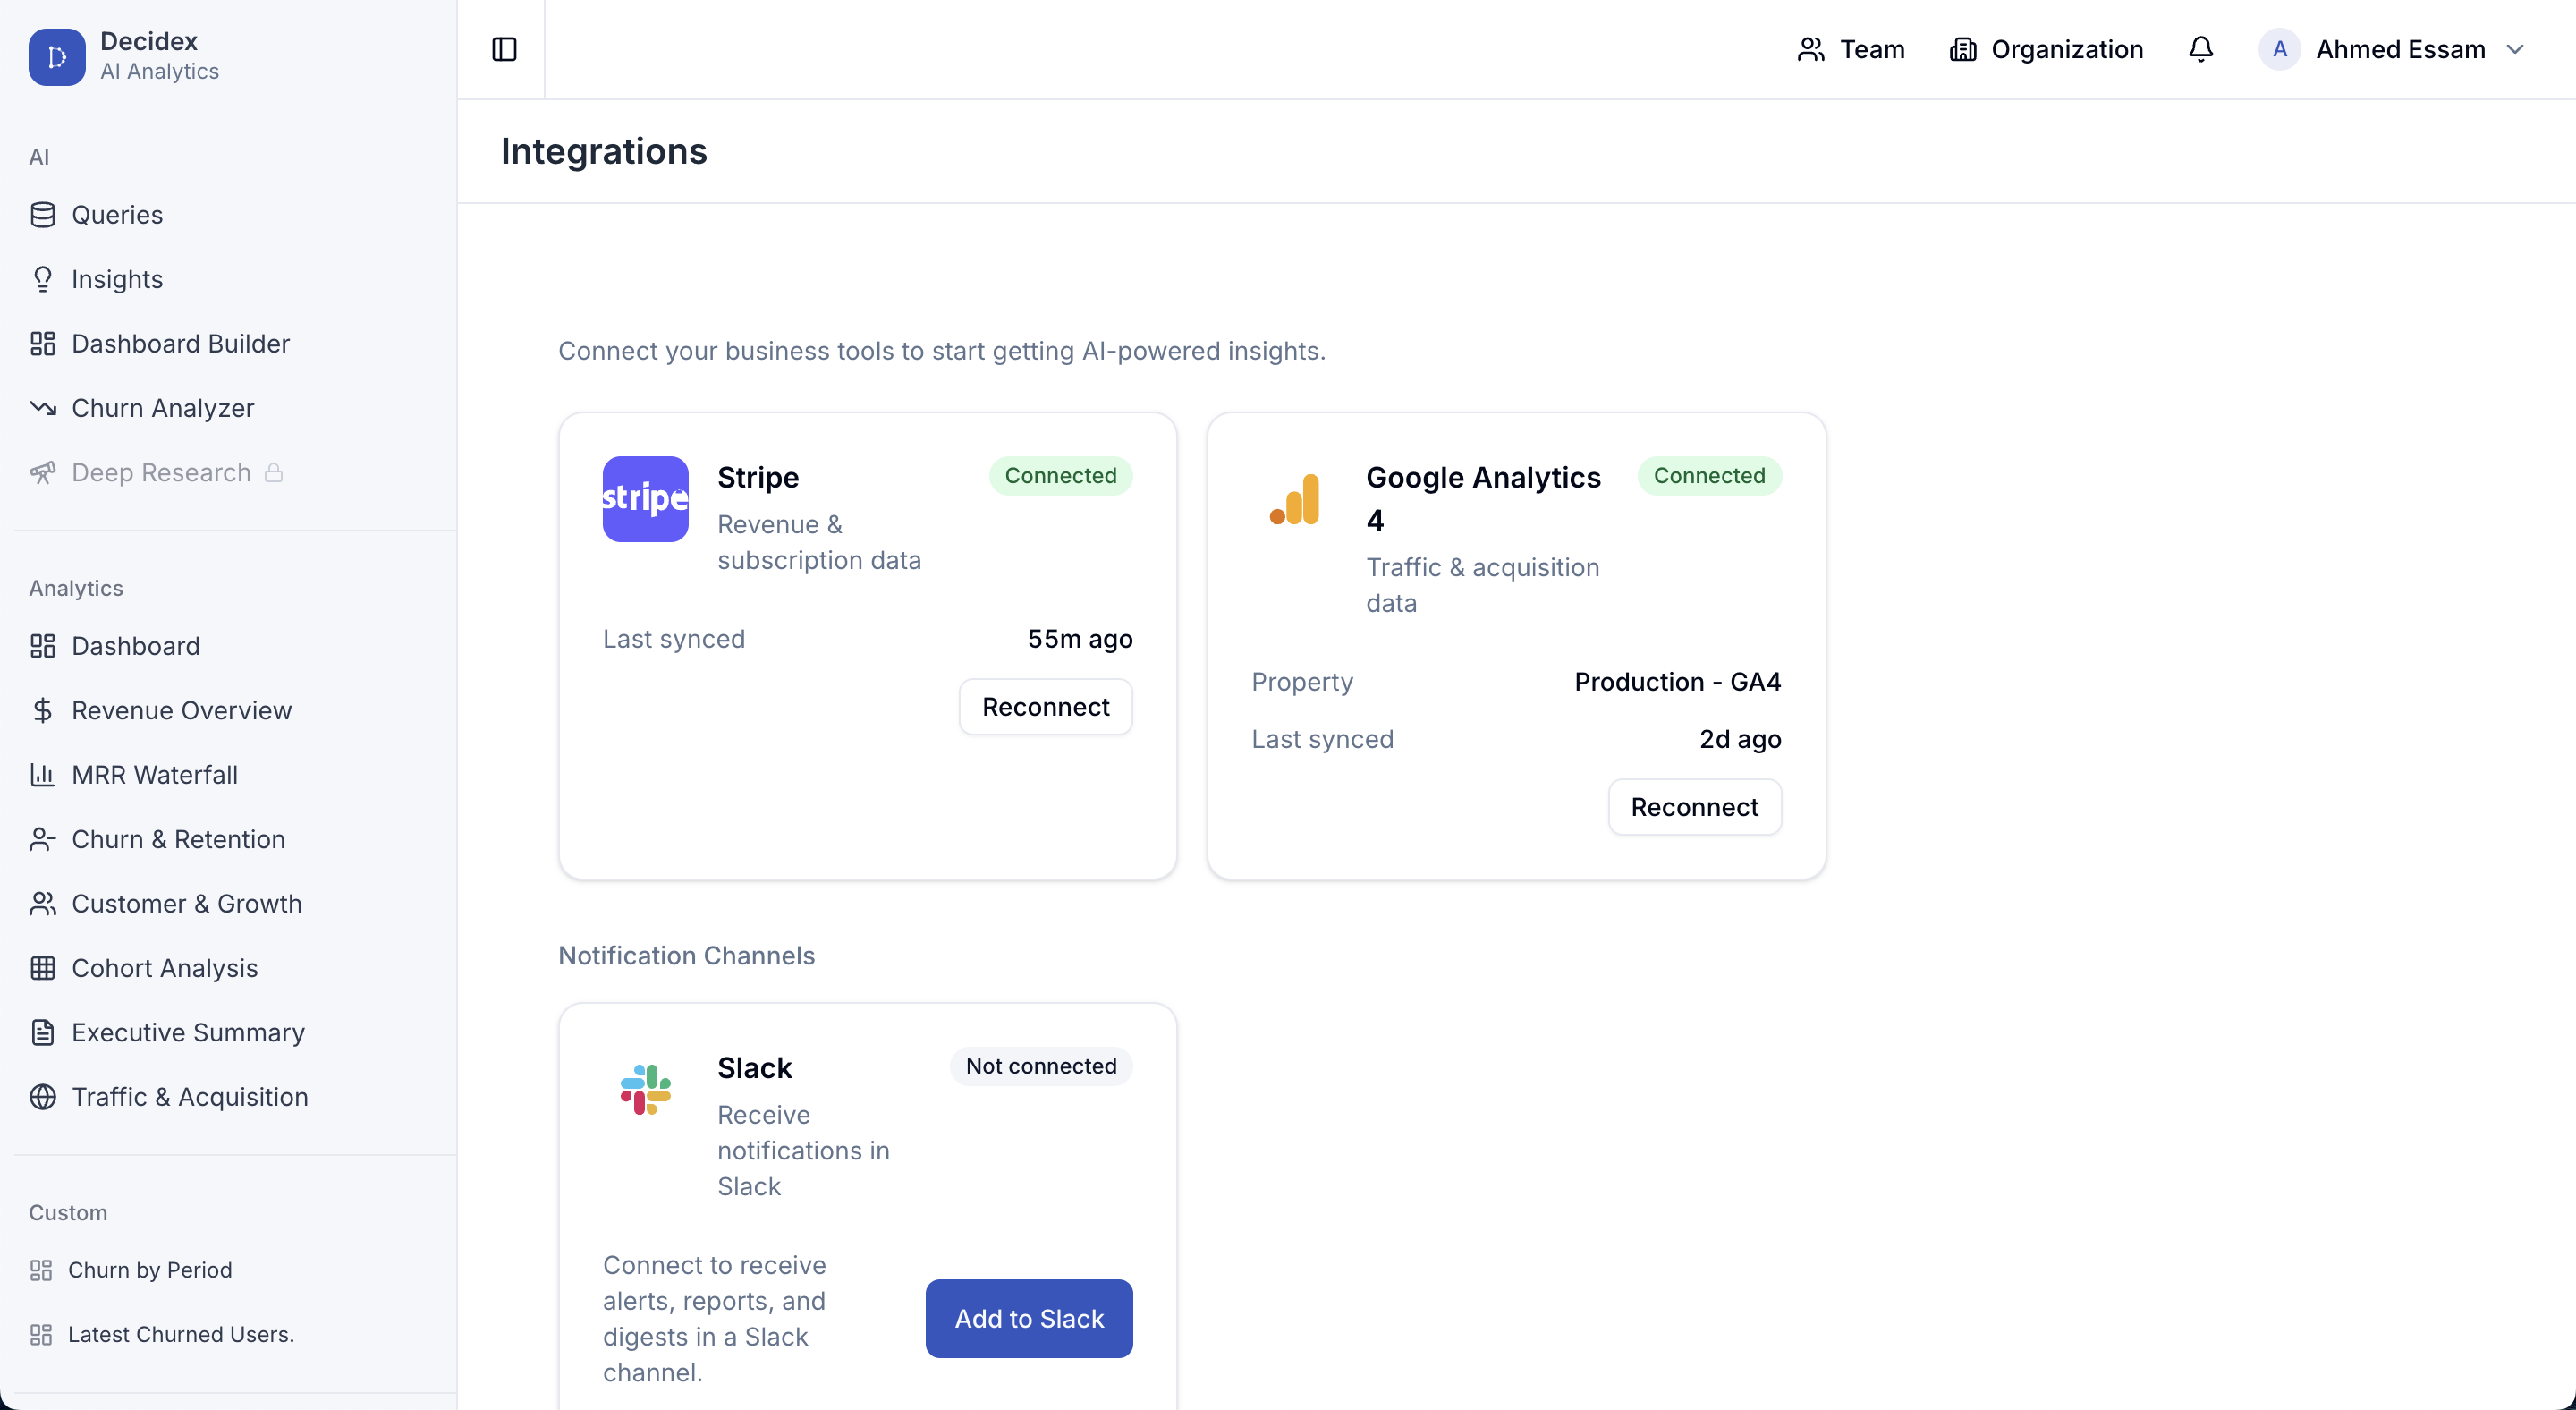
Task: Reconnect the Google Analytics 4 integration
Action: [1694, 807]
